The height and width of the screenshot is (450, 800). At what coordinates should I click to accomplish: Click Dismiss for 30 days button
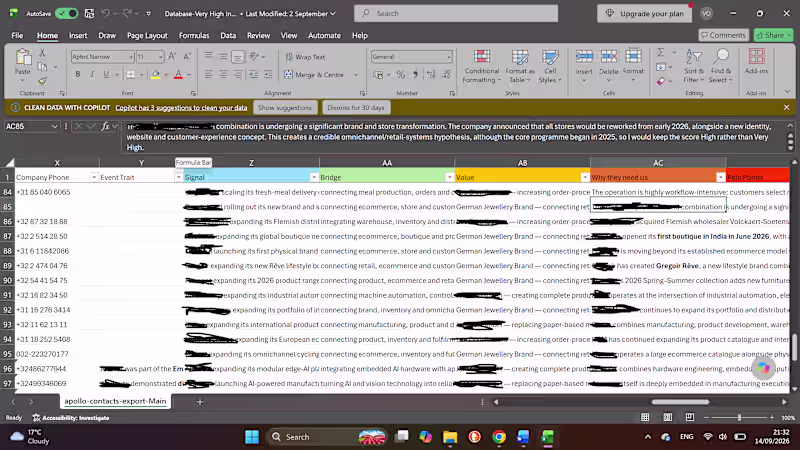[356, 108]
